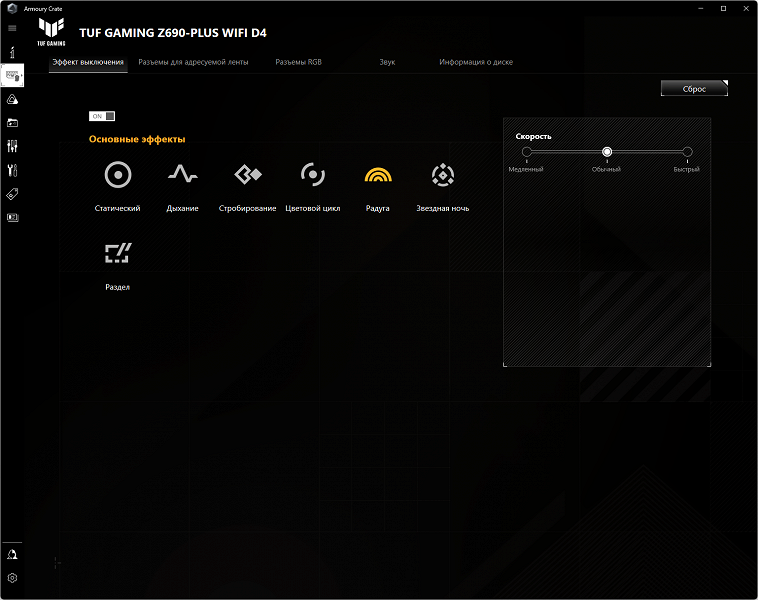Image resolution: width=758 pixels, height=600 pixels.
Task: Open the Settings gear in the sidebar
Action: [x=12, y=578]
